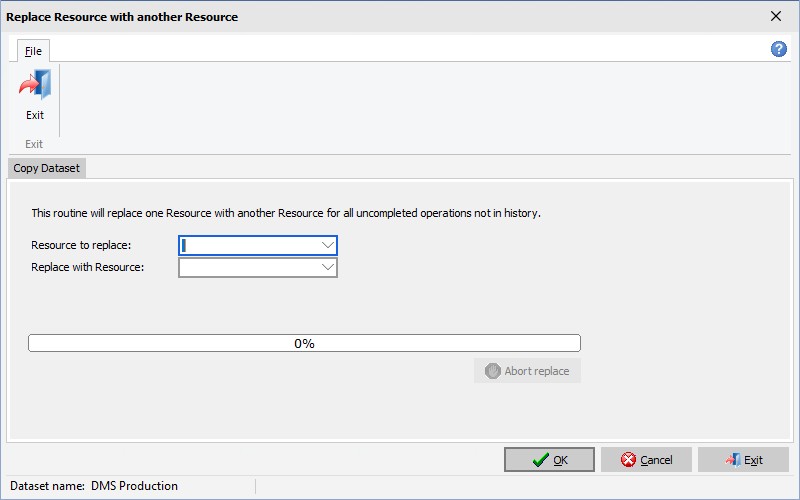Open help via blue question mark icon

pos(779,49)
